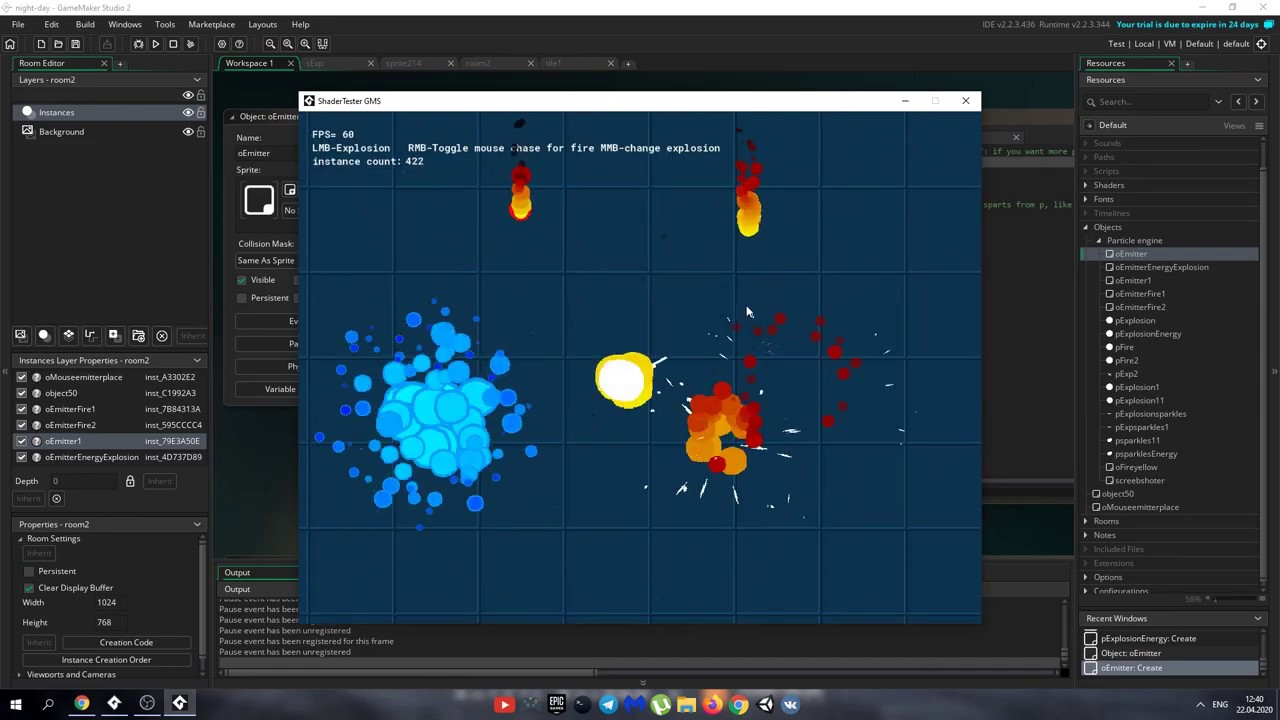Stop the running game with Stop icon
This screenshot has height=720, width=1280.
(x=173, y=44)
